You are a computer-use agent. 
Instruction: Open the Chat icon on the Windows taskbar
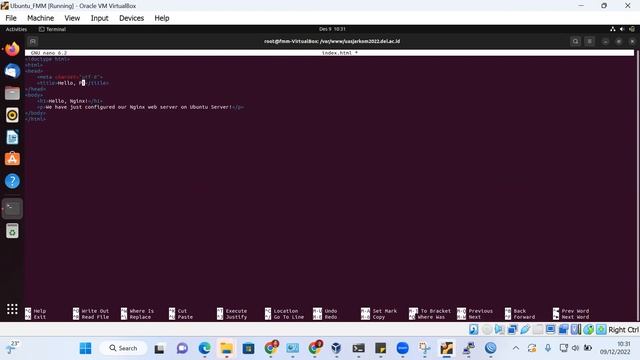point(182,348)
